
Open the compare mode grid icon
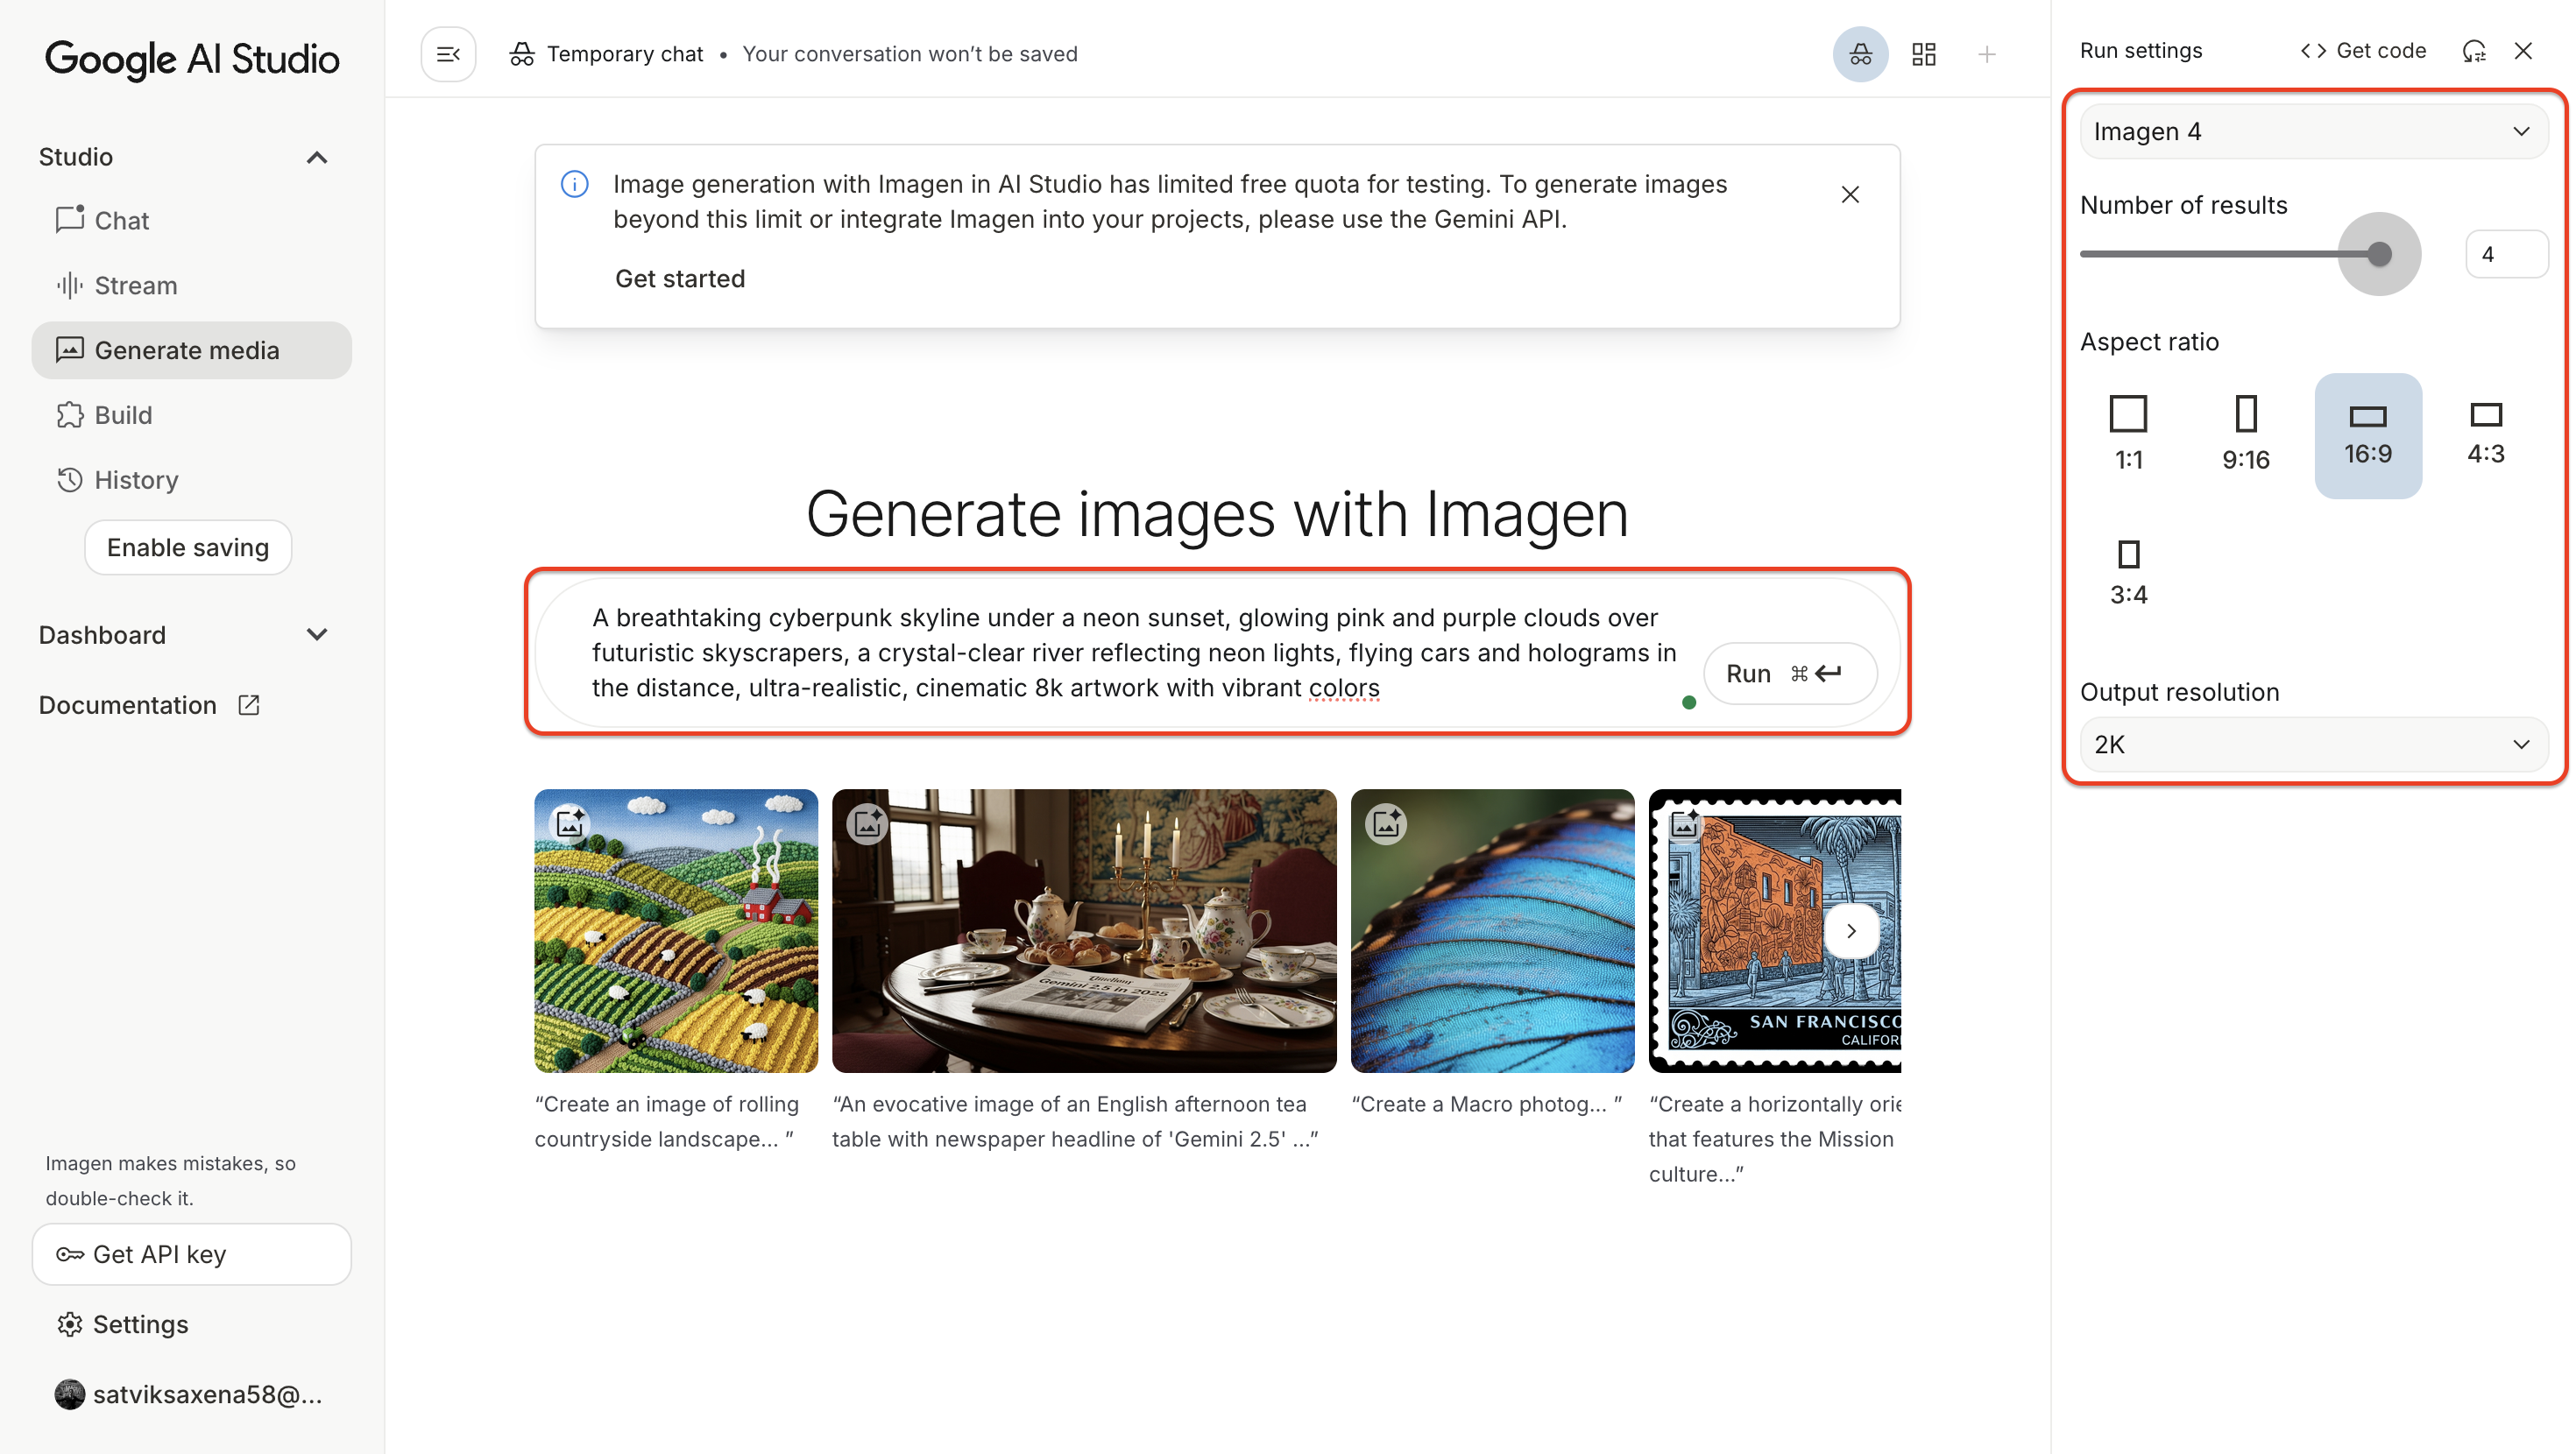[1924, 54]
